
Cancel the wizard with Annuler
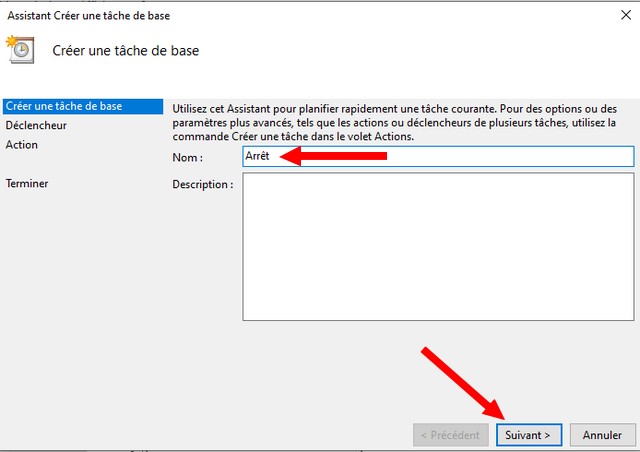coord(602,435)
